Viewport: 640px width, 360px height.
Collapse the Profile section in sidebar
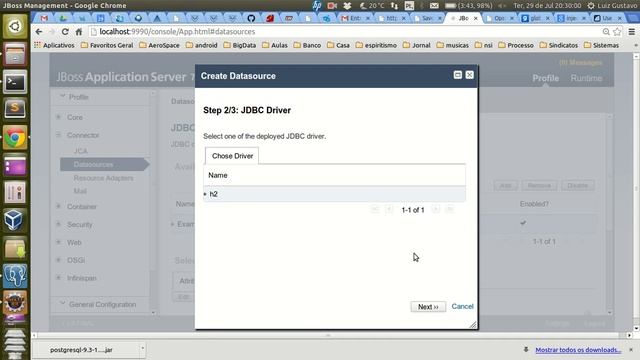click(x=63, y=97)
